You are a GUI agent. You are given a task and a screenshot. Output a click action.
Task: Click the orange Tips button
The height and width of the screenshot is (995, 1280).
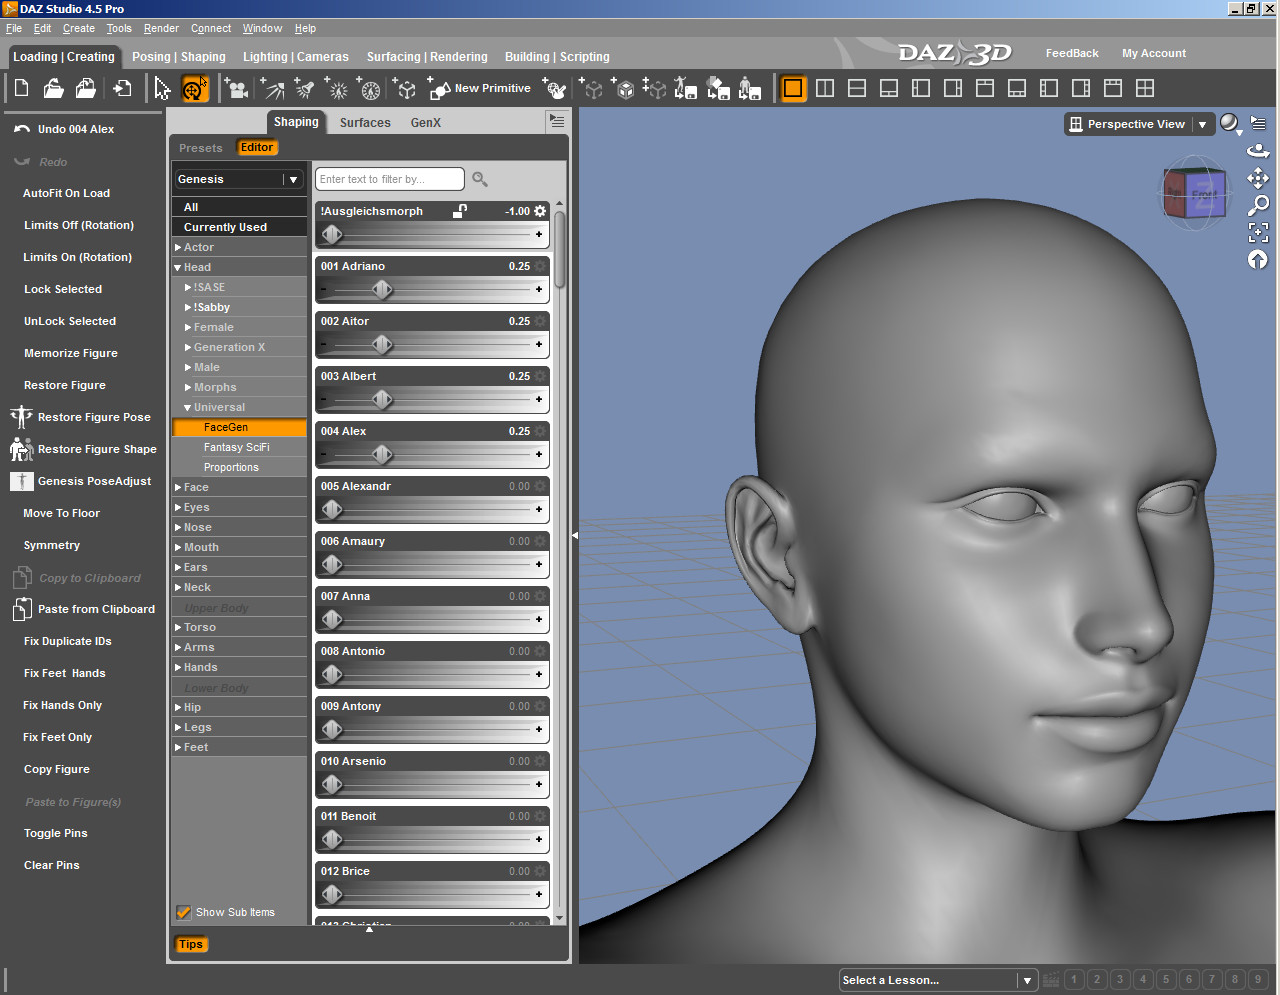pyautogui.click(x=191, y=944)
